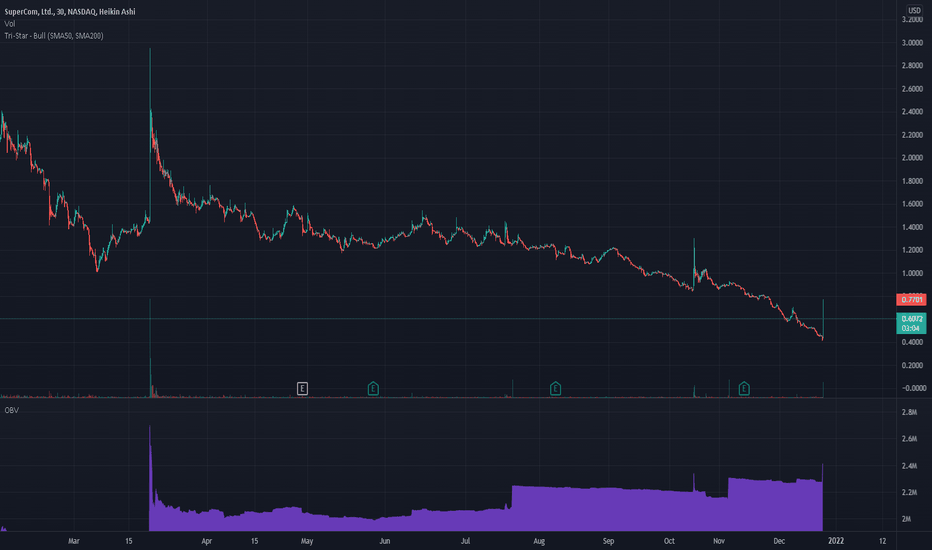Select the Tri-Star - Bull indicator label
This screenshot has width=932, height=550.
pos(53,36)
